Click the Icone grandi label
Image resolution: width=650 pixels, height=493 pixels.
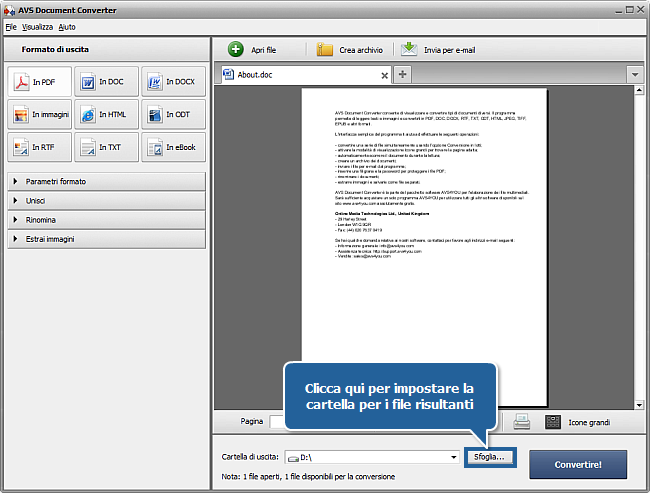point(589,423)
